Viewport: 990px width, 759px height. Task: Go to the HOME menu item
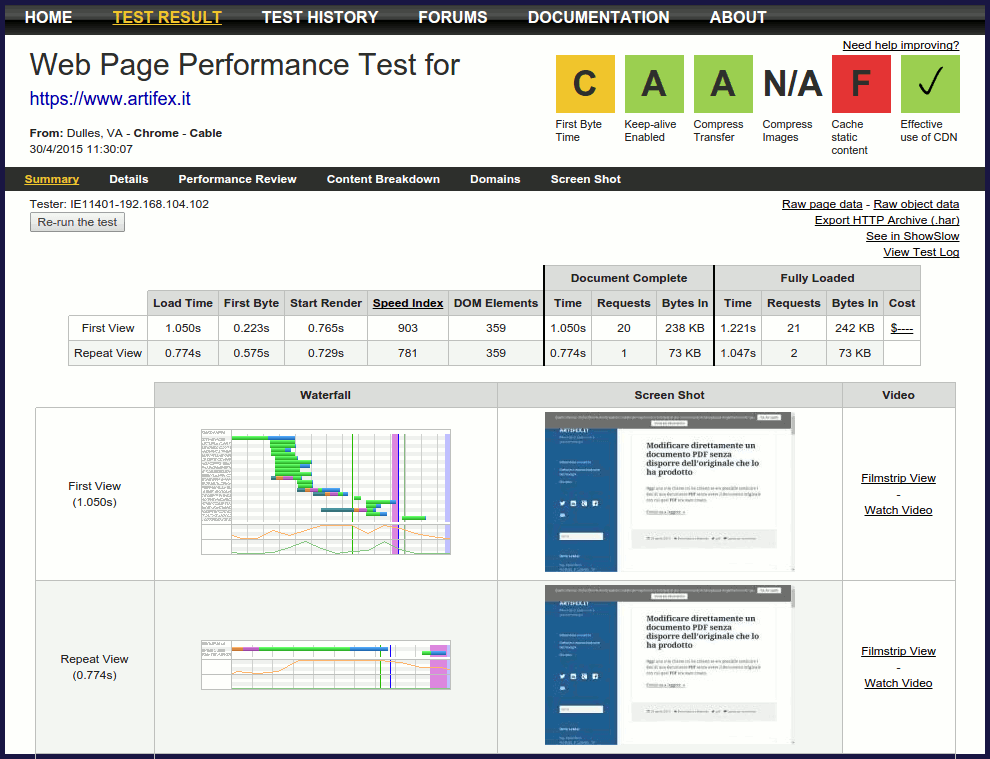[49, 17]
